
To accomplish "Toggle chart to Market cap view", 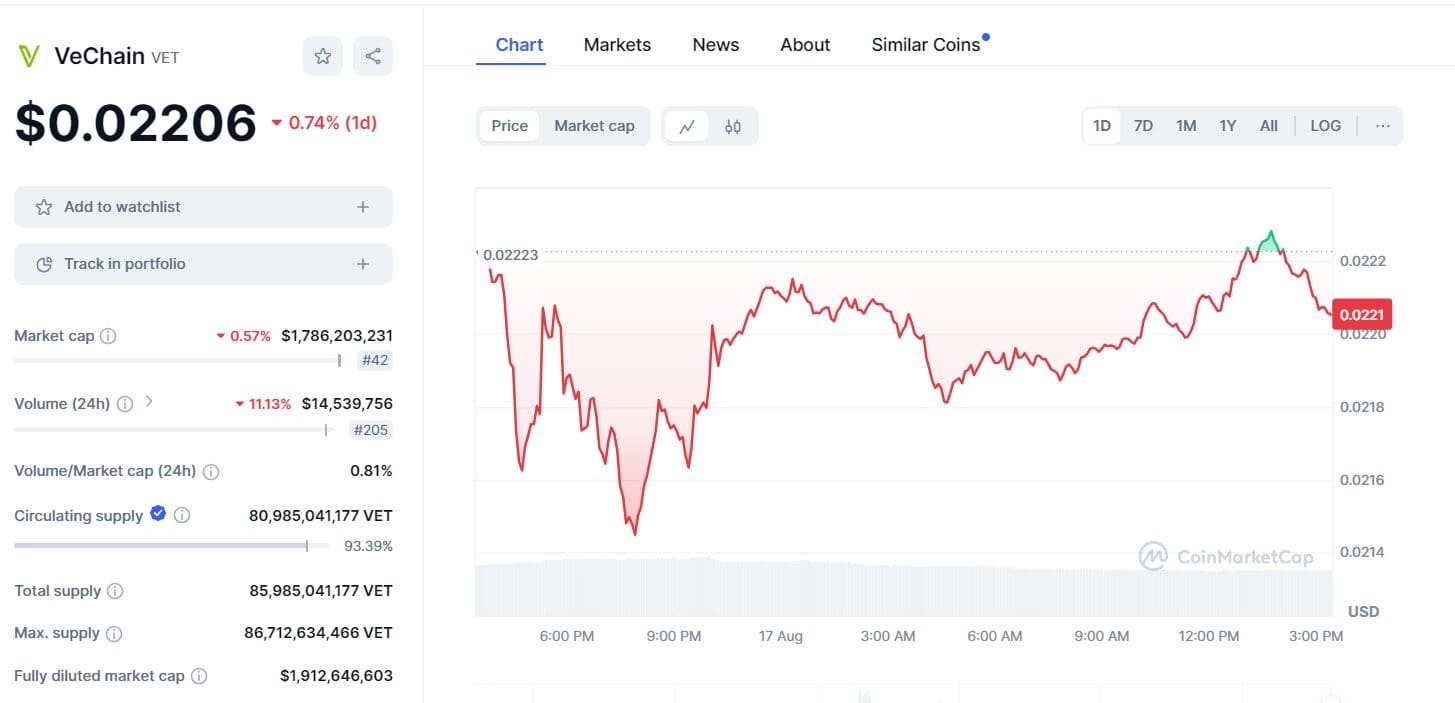I will pyautogui.click(x=594, y=126).
